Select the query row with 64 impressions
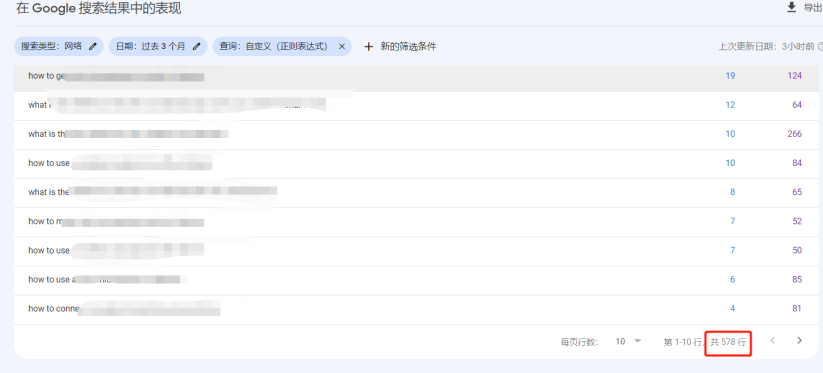The image size is (823, 373). [x=416, y=105]
